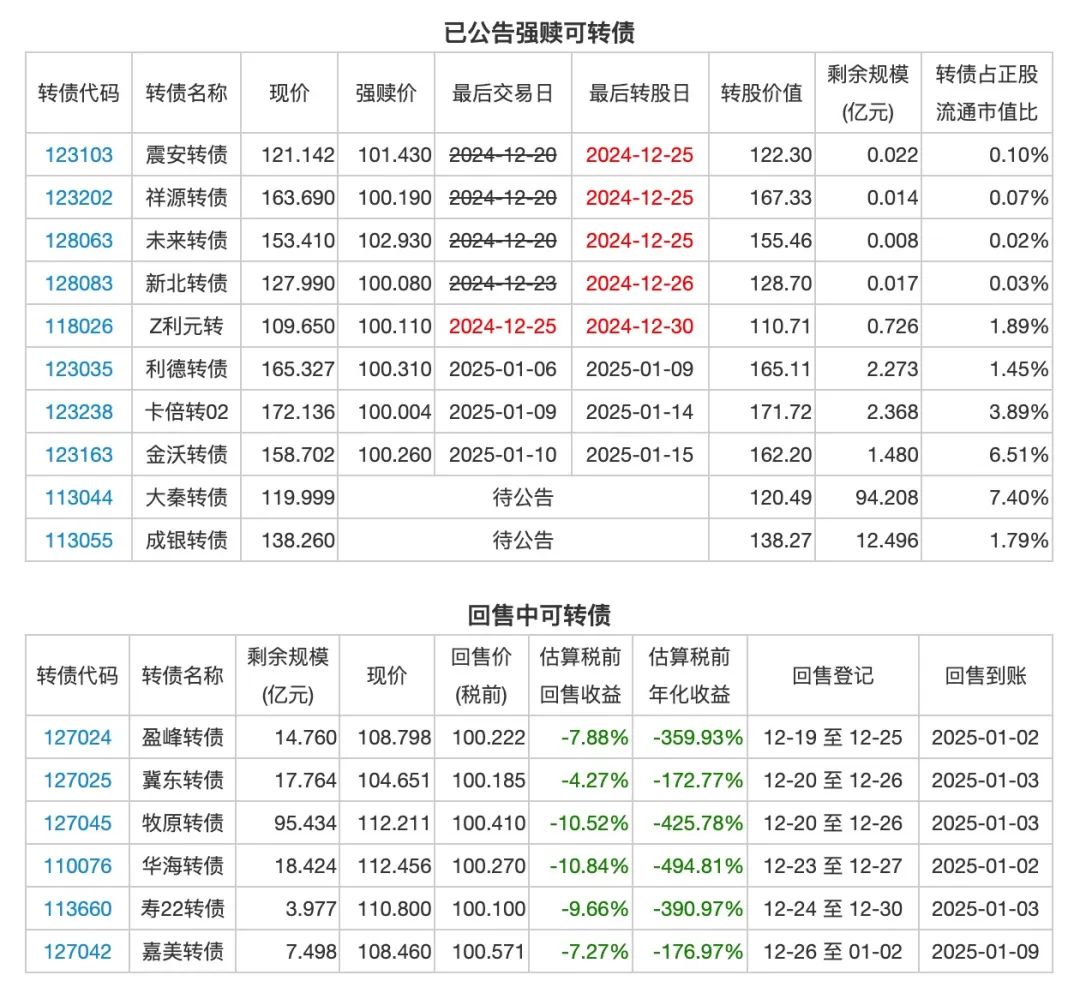
Task: Click 金沃转债 last conversion date 2025-01-15
Action: click(640, 455)
